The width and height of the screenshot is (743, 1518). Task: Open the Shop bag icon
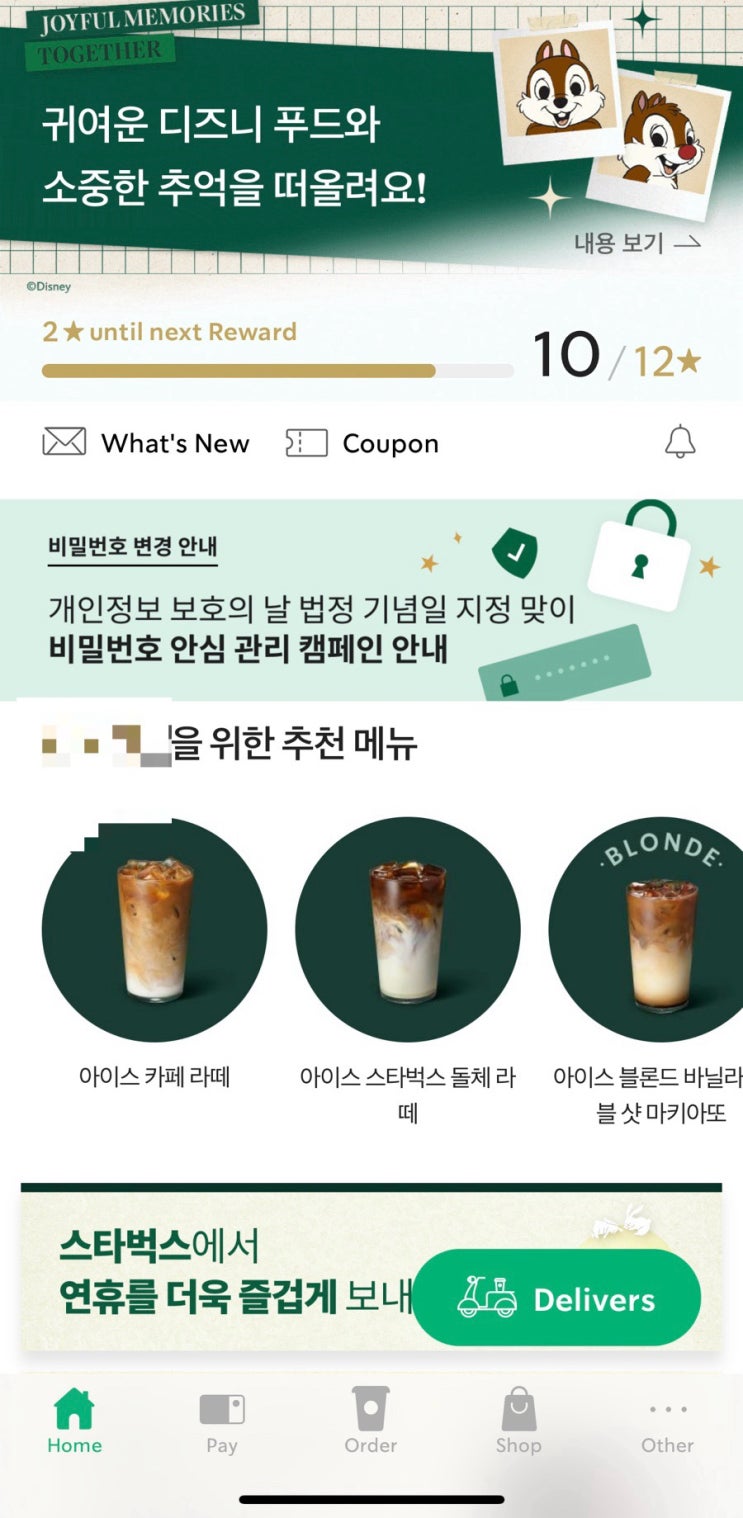click(518, 1409)
